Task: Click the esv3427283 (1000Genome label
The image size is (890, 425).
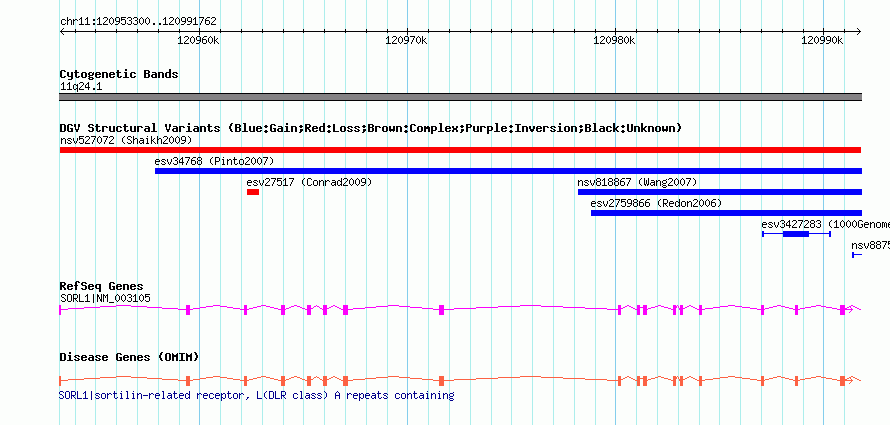Action: tap(825, 224)
